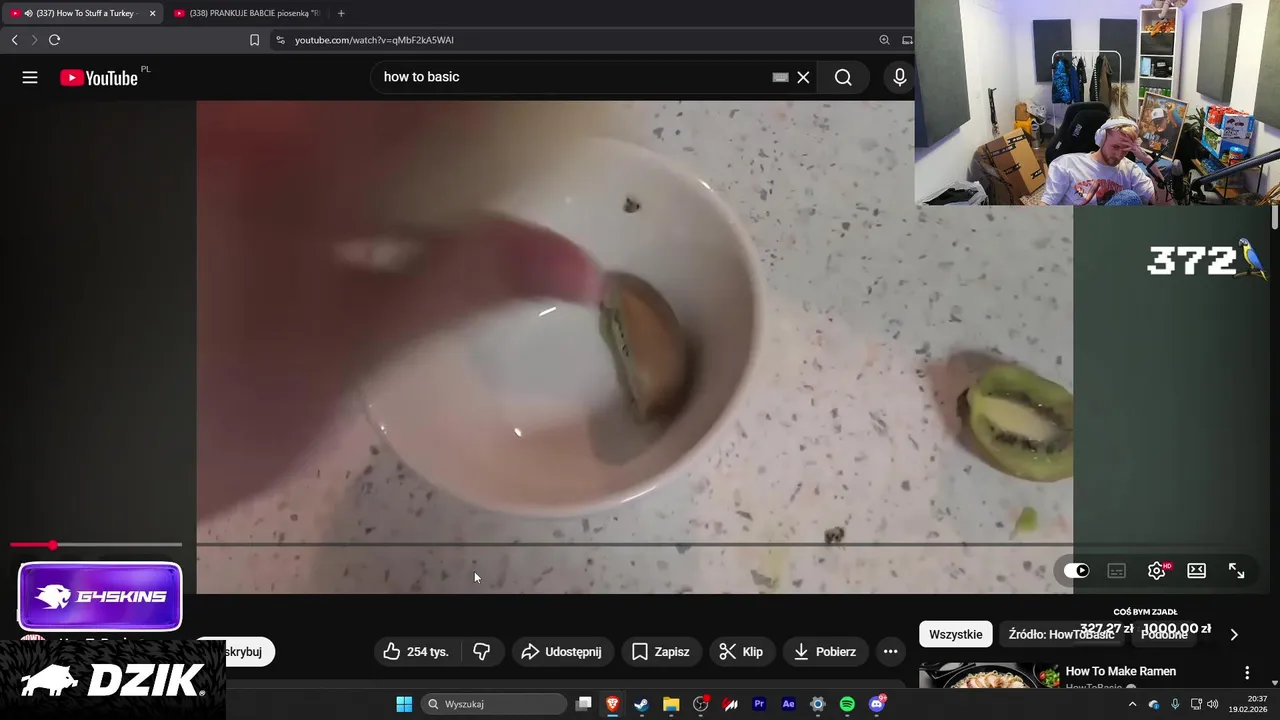
Task: Toggle subtitles on the video player
Action: 1117,570
